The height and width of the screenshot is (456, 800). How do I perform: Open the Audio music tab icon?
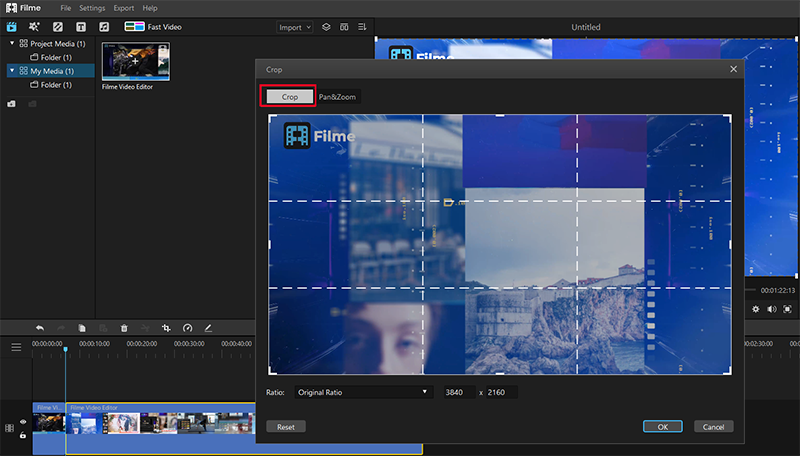click(x=104, y=27)
